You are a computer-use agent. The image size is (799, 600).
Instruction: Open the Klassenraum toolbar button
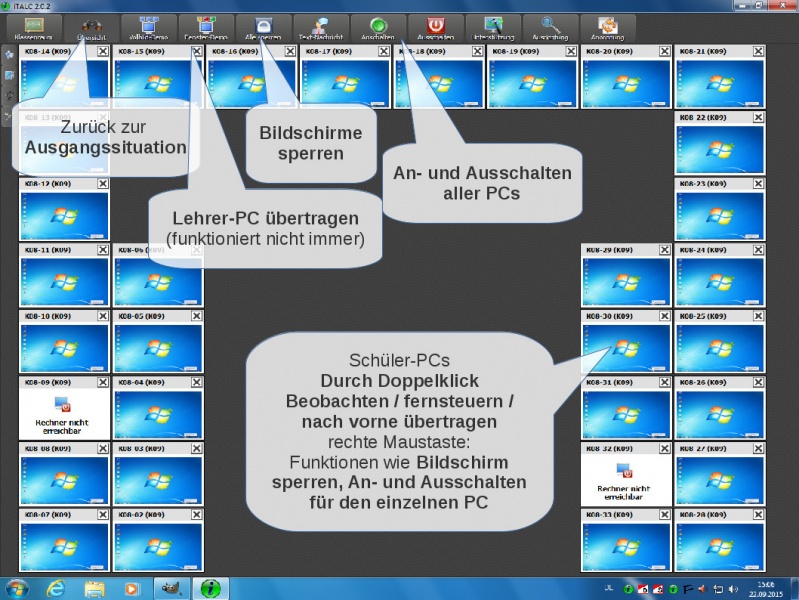[x=34, y=28]
